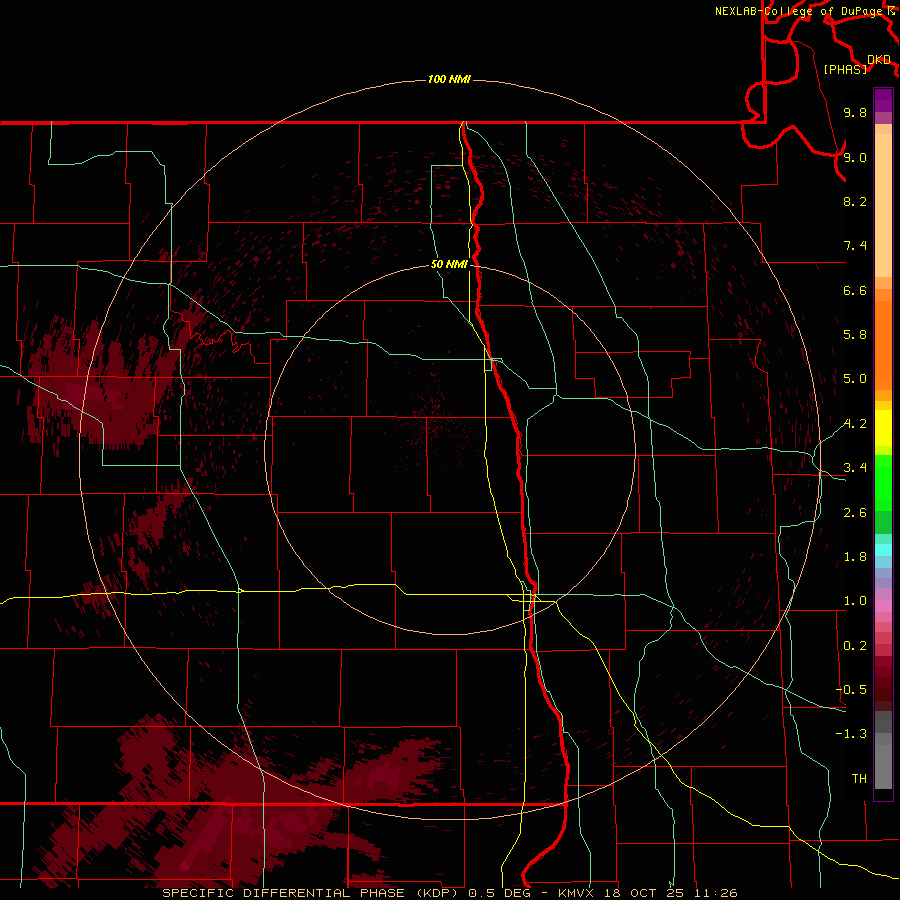This screenshot has width=900, height=900.
Task: Click the "5.0" scale value
Action: point(855,379)
